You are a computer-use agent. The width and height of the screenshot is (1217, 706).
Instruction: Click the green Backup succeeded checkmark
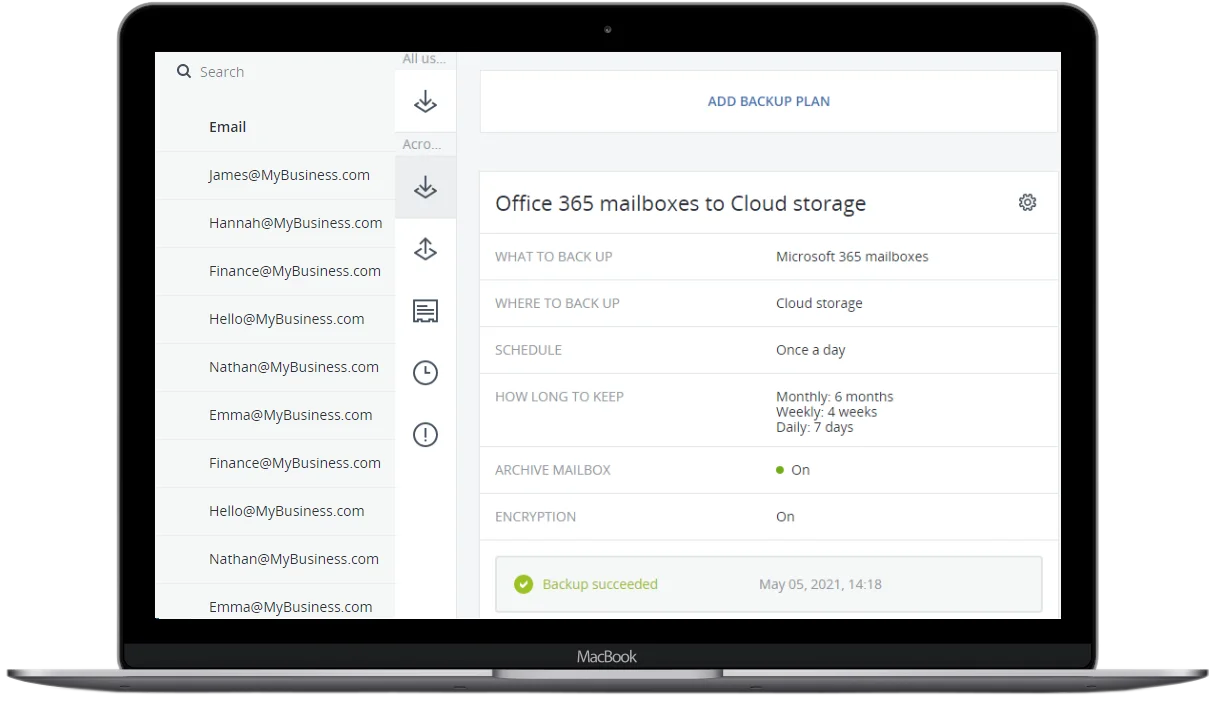coord(523,584)
